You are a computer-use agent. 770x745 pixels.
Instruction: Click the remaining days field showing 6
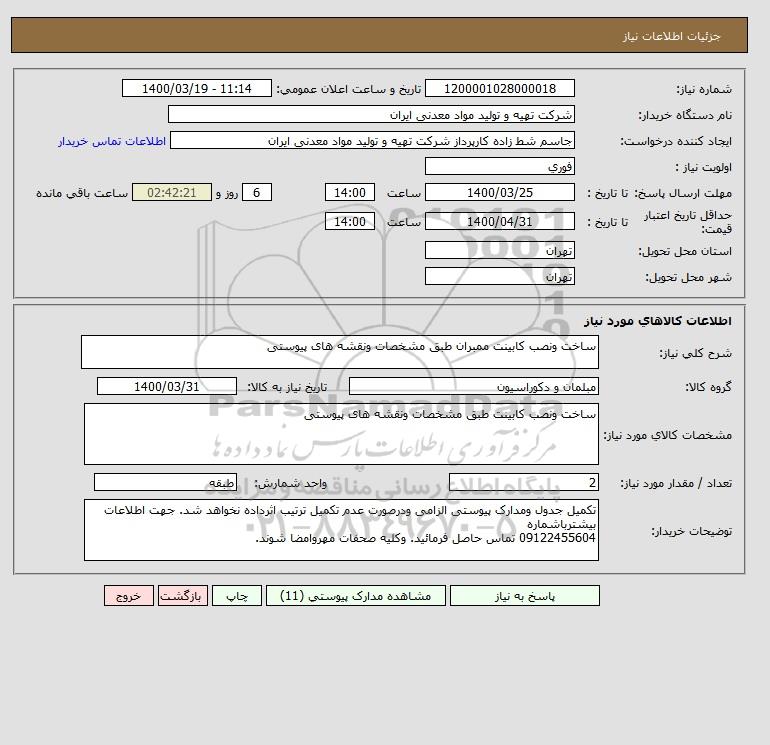coord(256,193)
